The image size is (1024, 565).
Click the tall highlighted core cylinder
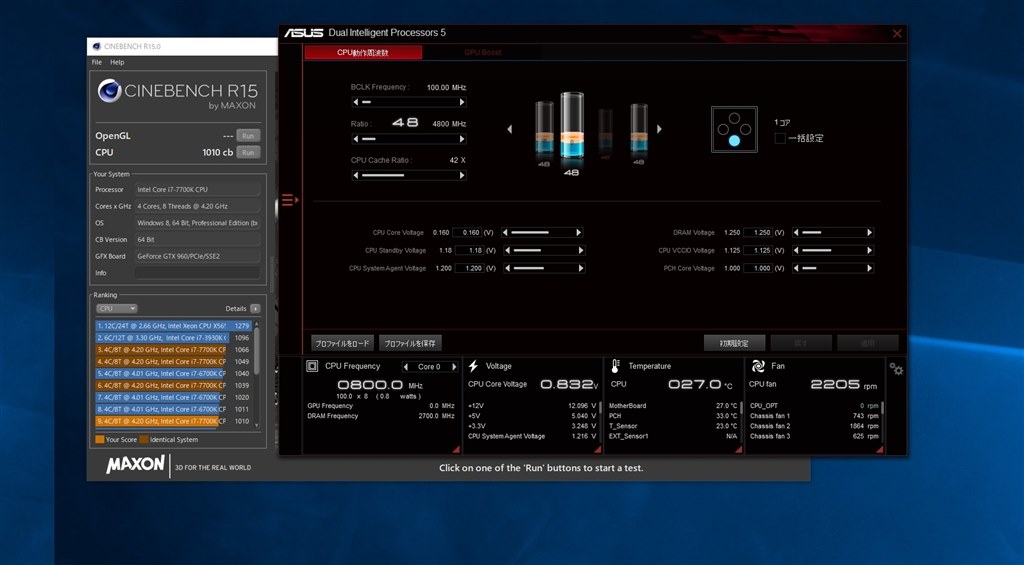pos(571,125)
